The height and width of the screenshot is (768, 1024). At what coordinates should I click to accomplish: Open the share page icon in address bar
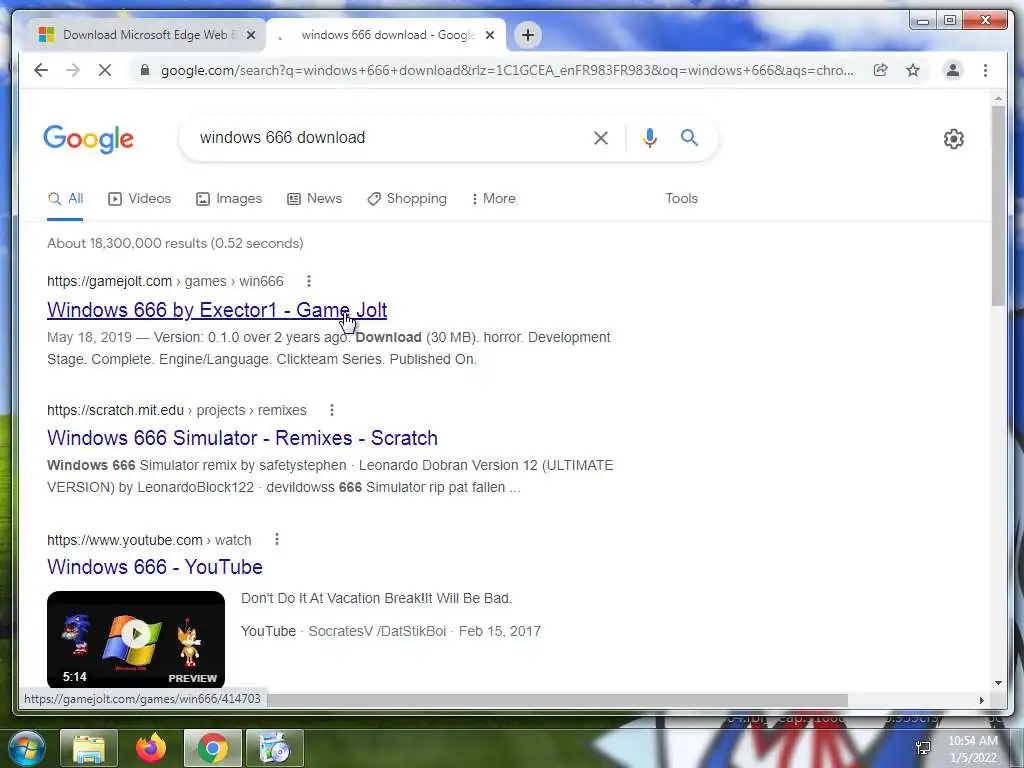coord(880,70)
